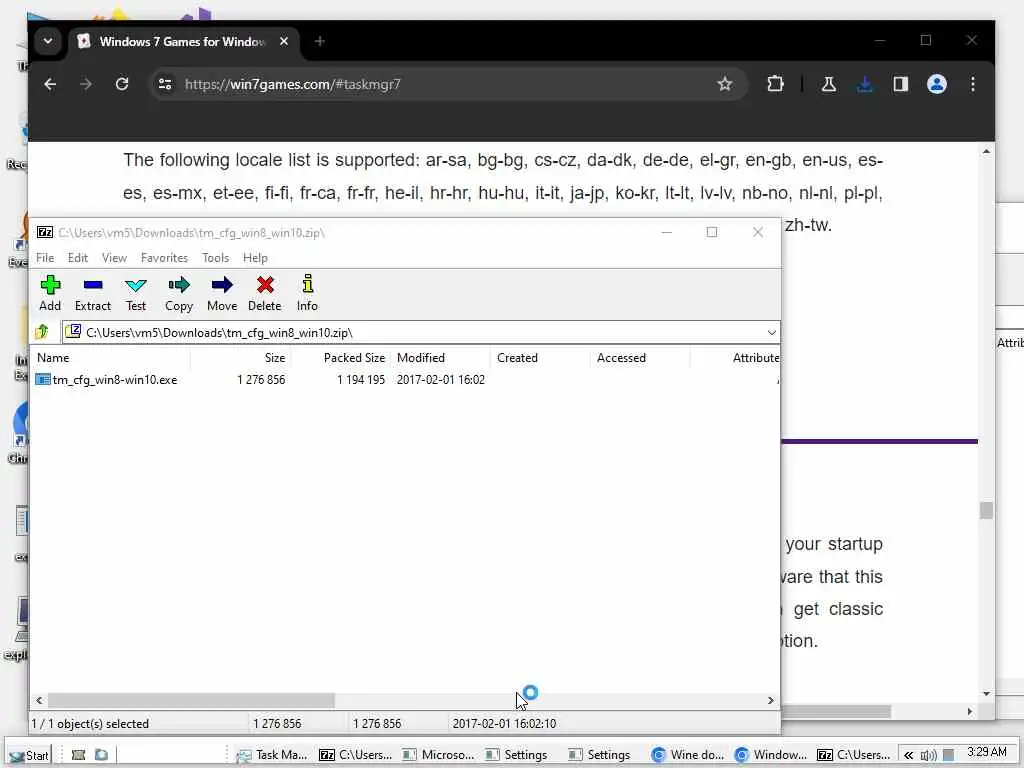This screenshot has height=768, width=1024.
Task: Sort by the Name column header
Action: point(111,358)
